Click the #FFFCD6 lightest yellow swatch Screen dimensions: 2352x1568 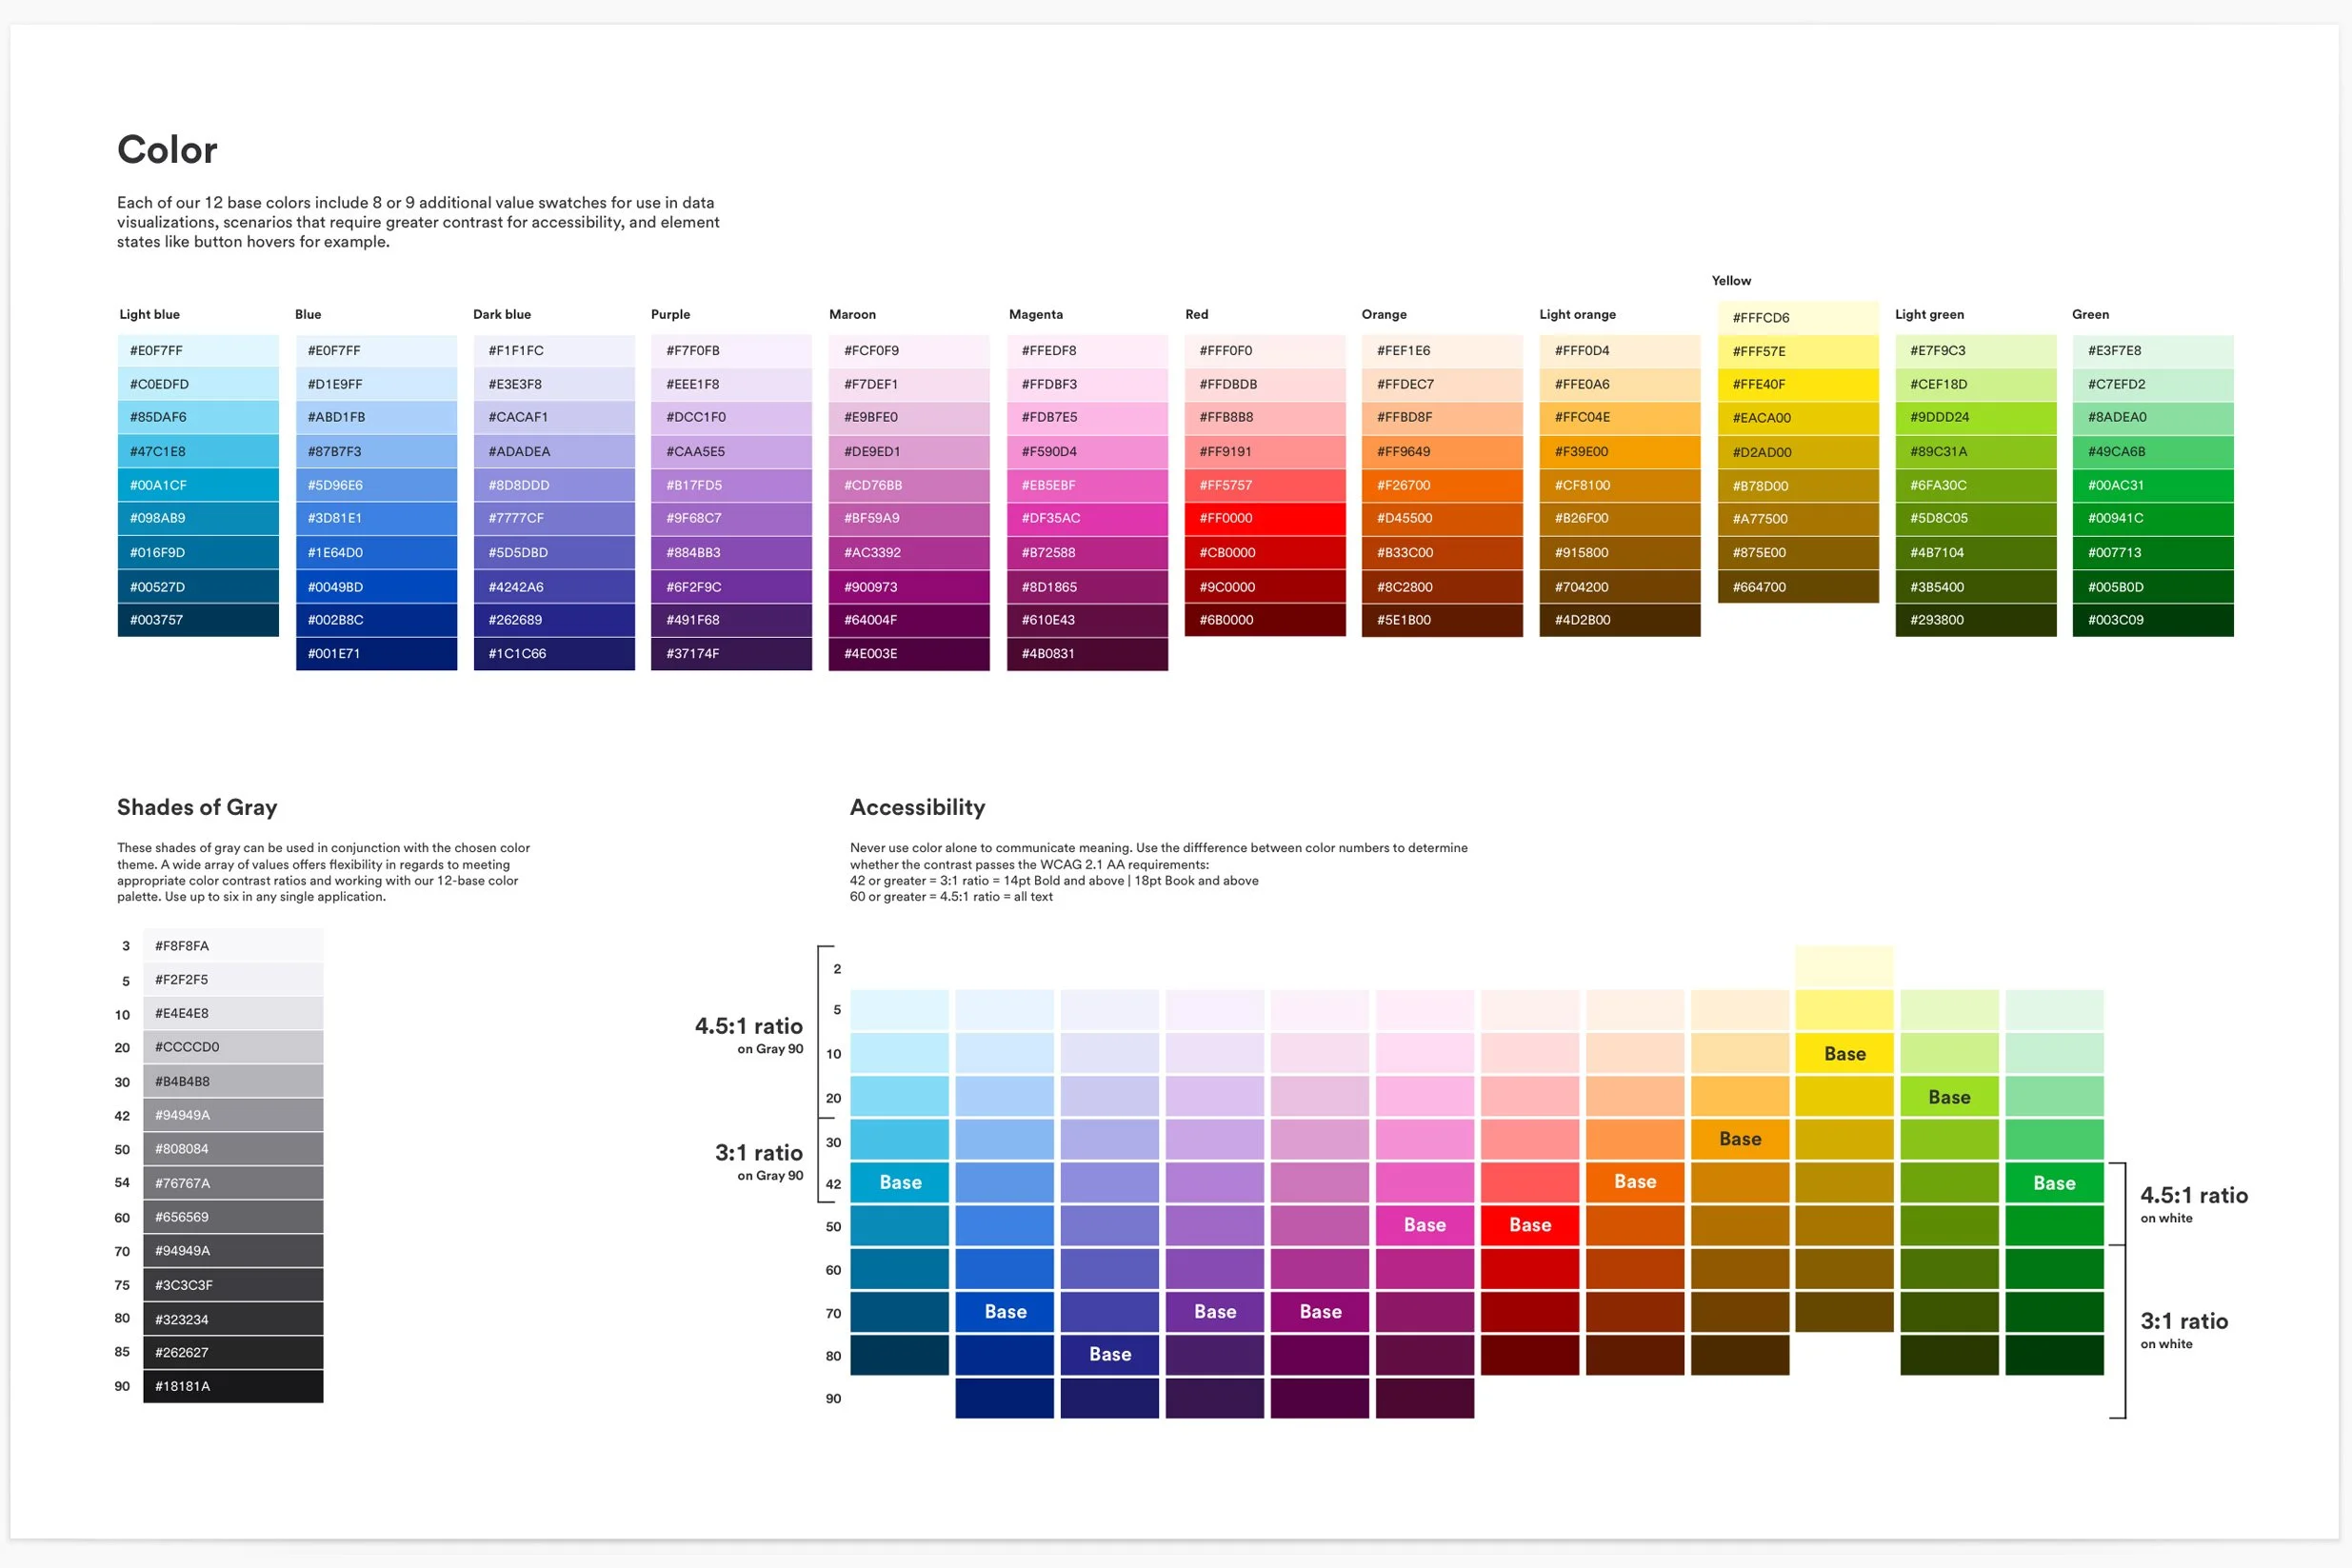(1798, 318)
